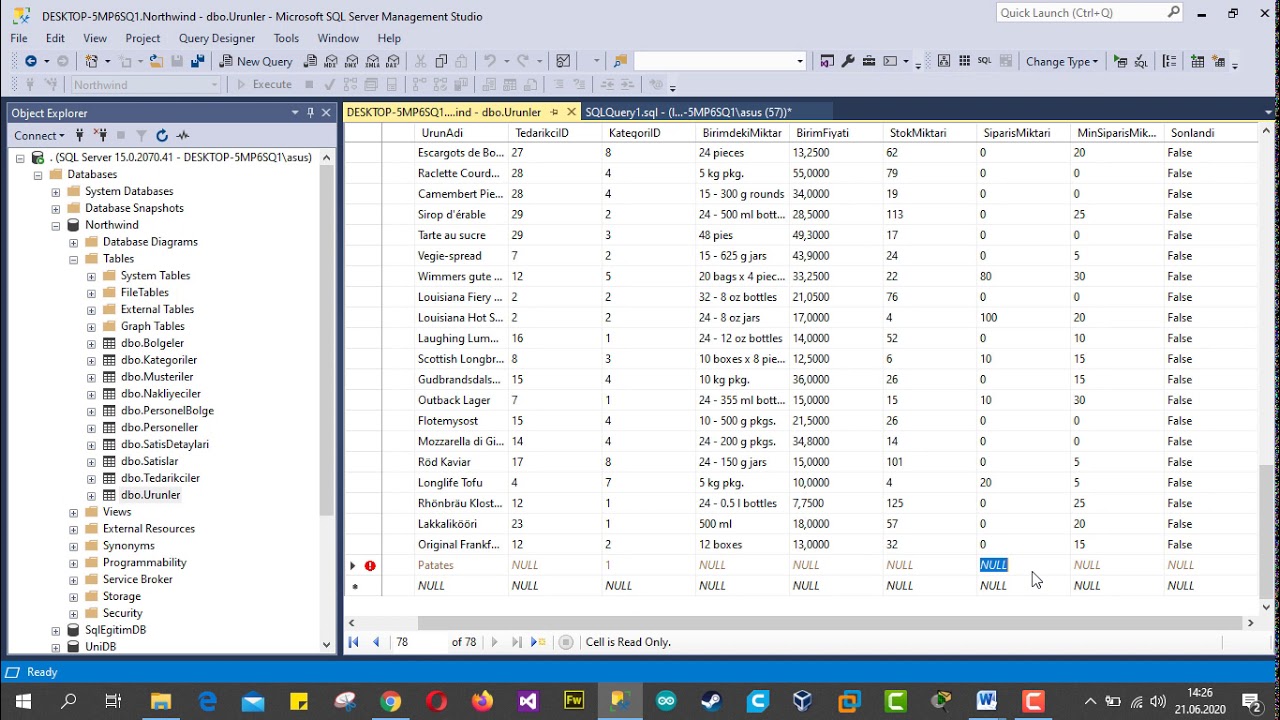Expand the SqlEgitimDB database node
Screen dimensions: 1280x720
56,630
